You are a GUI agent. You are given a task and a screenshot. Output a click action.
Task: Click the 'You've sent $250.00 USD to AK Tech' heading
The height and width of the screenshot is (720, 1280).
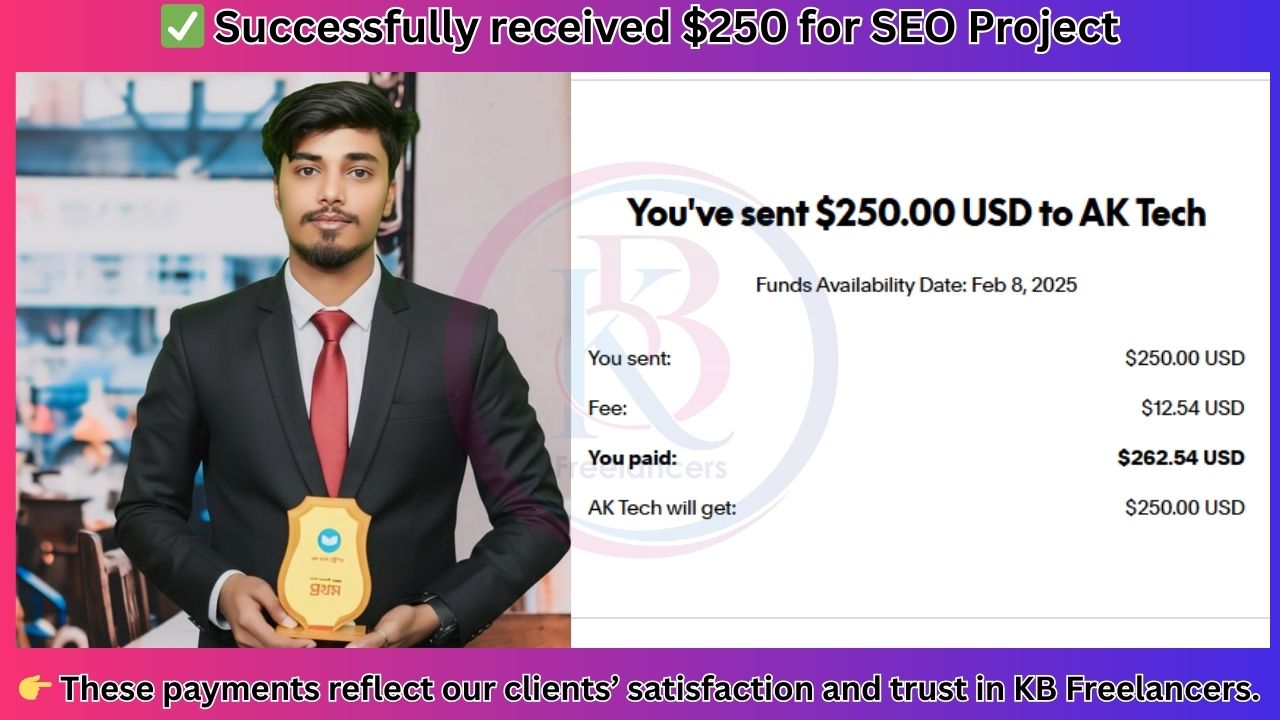(916, 212)
